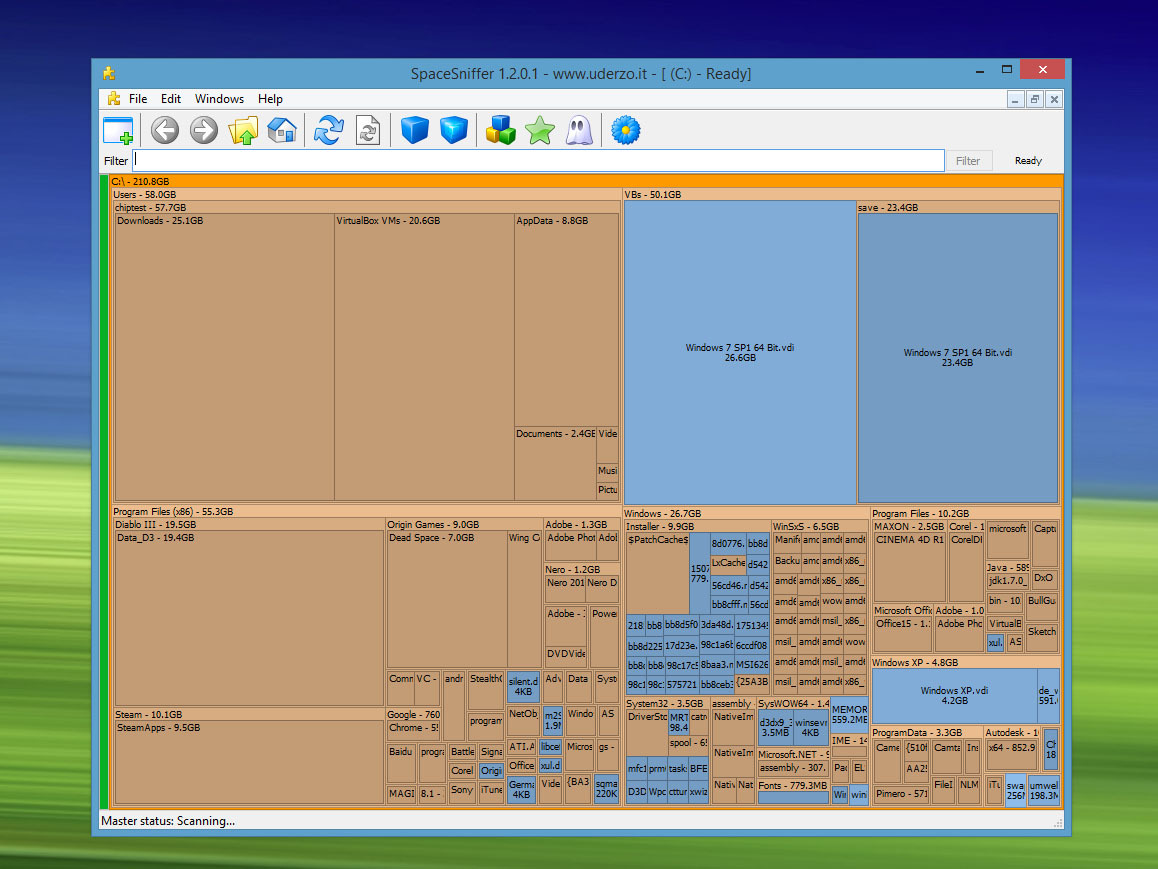
Task: Select the Installer - 9.9GB header
Action: (x=698, y=526)
